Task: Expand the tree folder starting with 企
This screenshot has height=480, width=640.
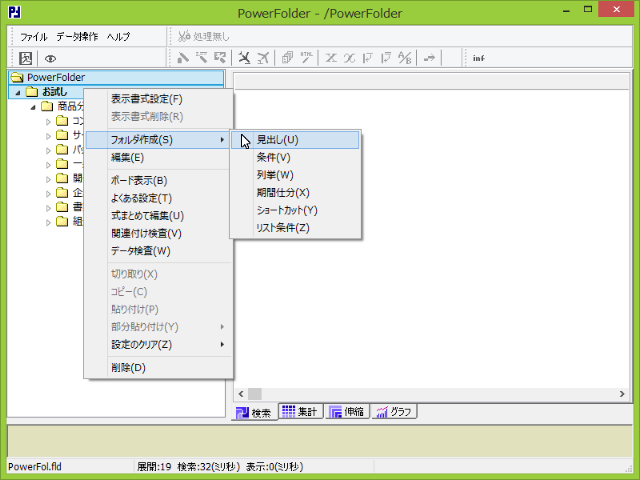Action: coord(48,193)
